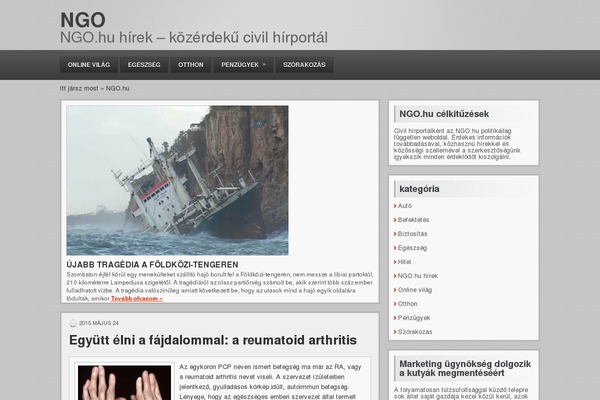Open the Együtt élni a fájdalommal article title

point(213,340)
